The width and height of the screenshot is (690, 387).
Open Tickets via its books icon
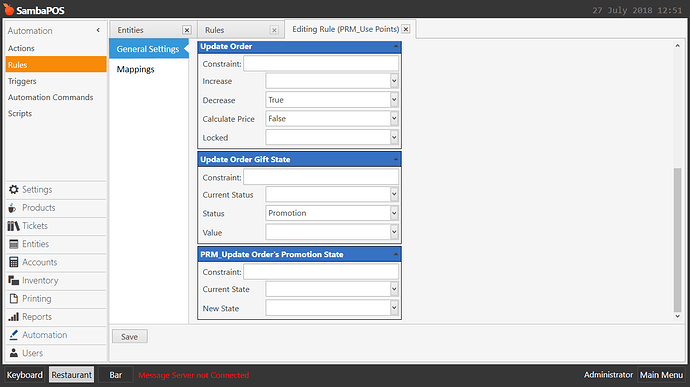click(x=13, y=226)
